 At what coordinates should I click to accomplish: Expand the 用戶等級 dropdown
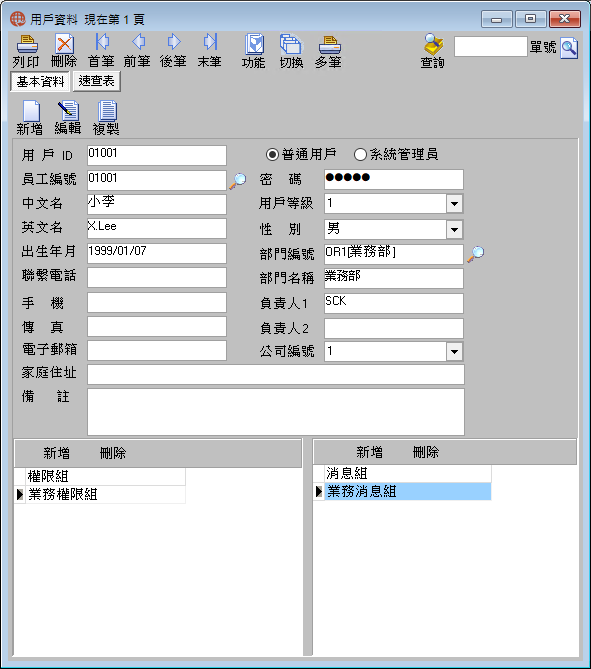(454, 204)
